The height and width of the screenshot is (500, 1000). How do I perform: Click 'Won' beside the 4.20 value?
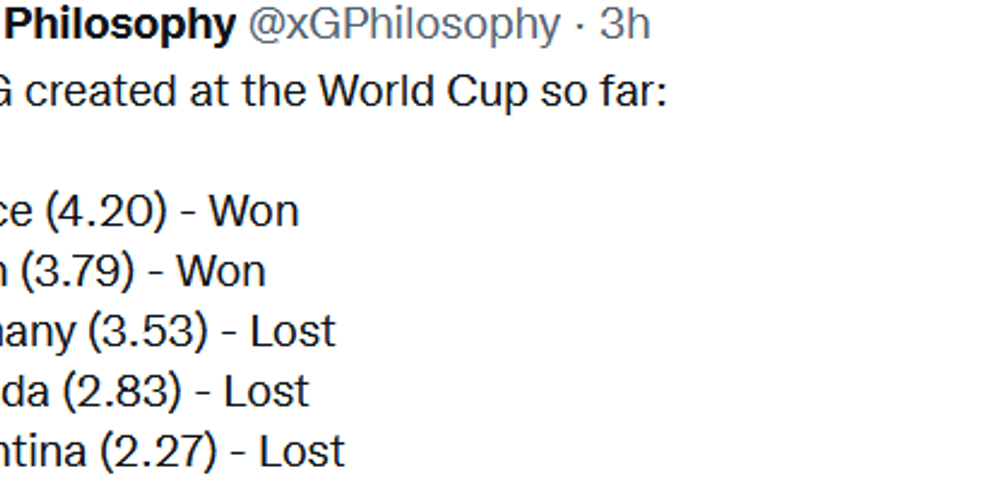pos(254,211)
